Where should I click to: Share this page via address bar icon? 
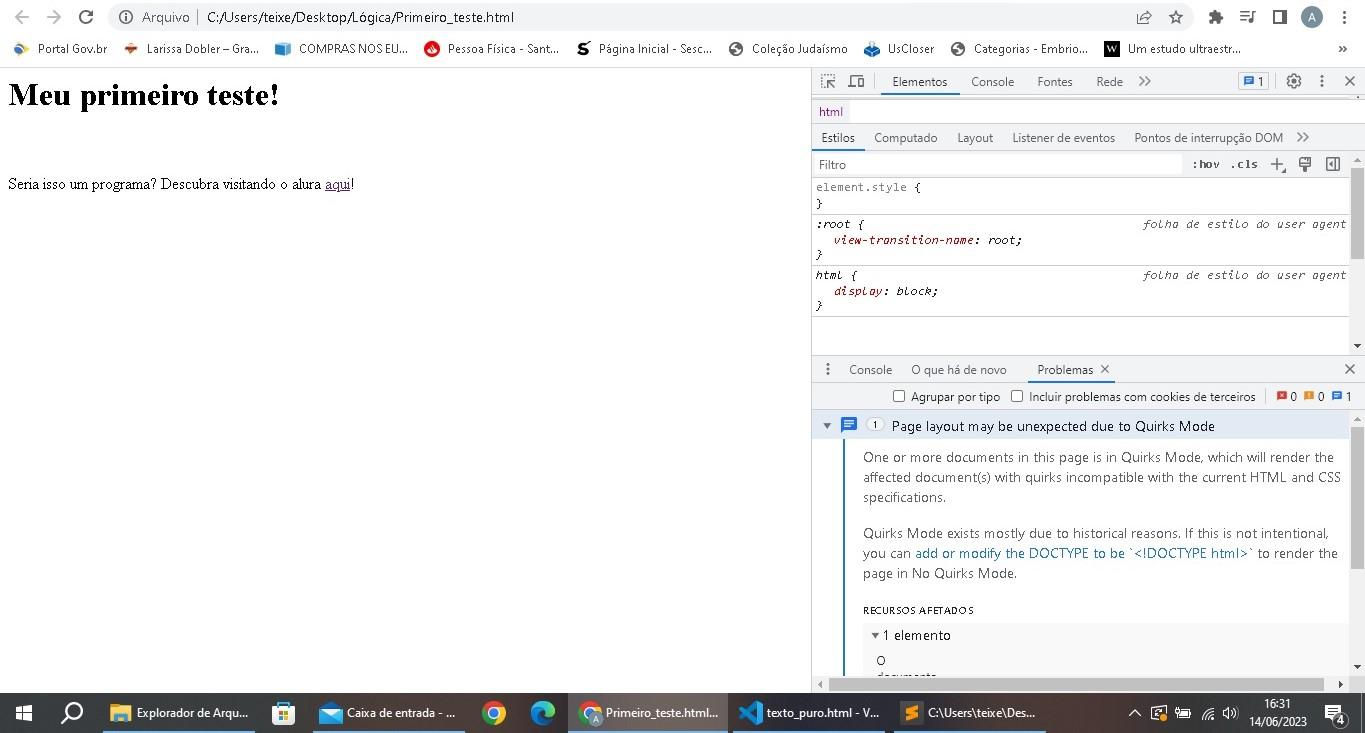1144,17
